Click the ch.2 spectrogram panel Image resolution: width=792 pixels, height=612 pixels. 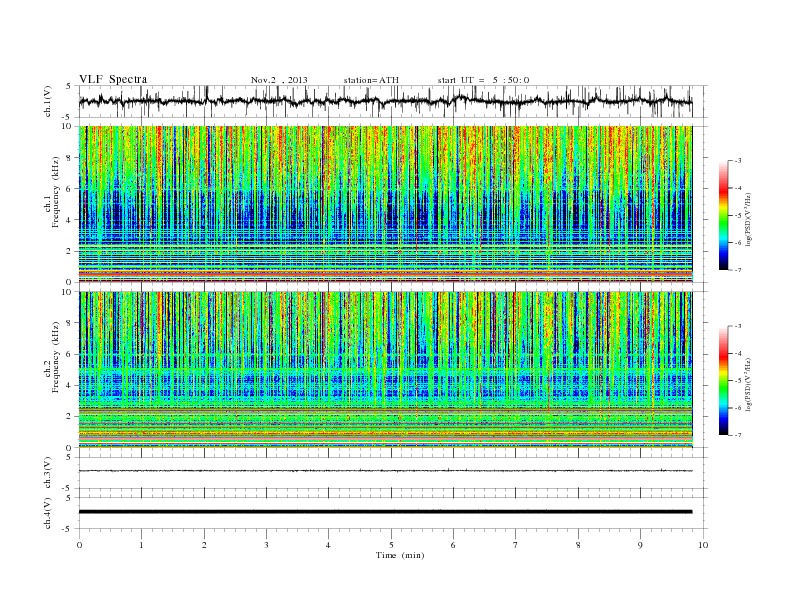(386, 370)
